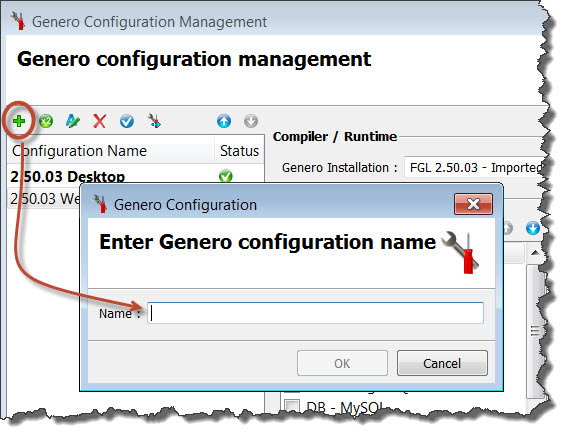Toggle the DB - MySQL checkbox
The width and height of the screenshot is (569, 437).
click(292, 405)
